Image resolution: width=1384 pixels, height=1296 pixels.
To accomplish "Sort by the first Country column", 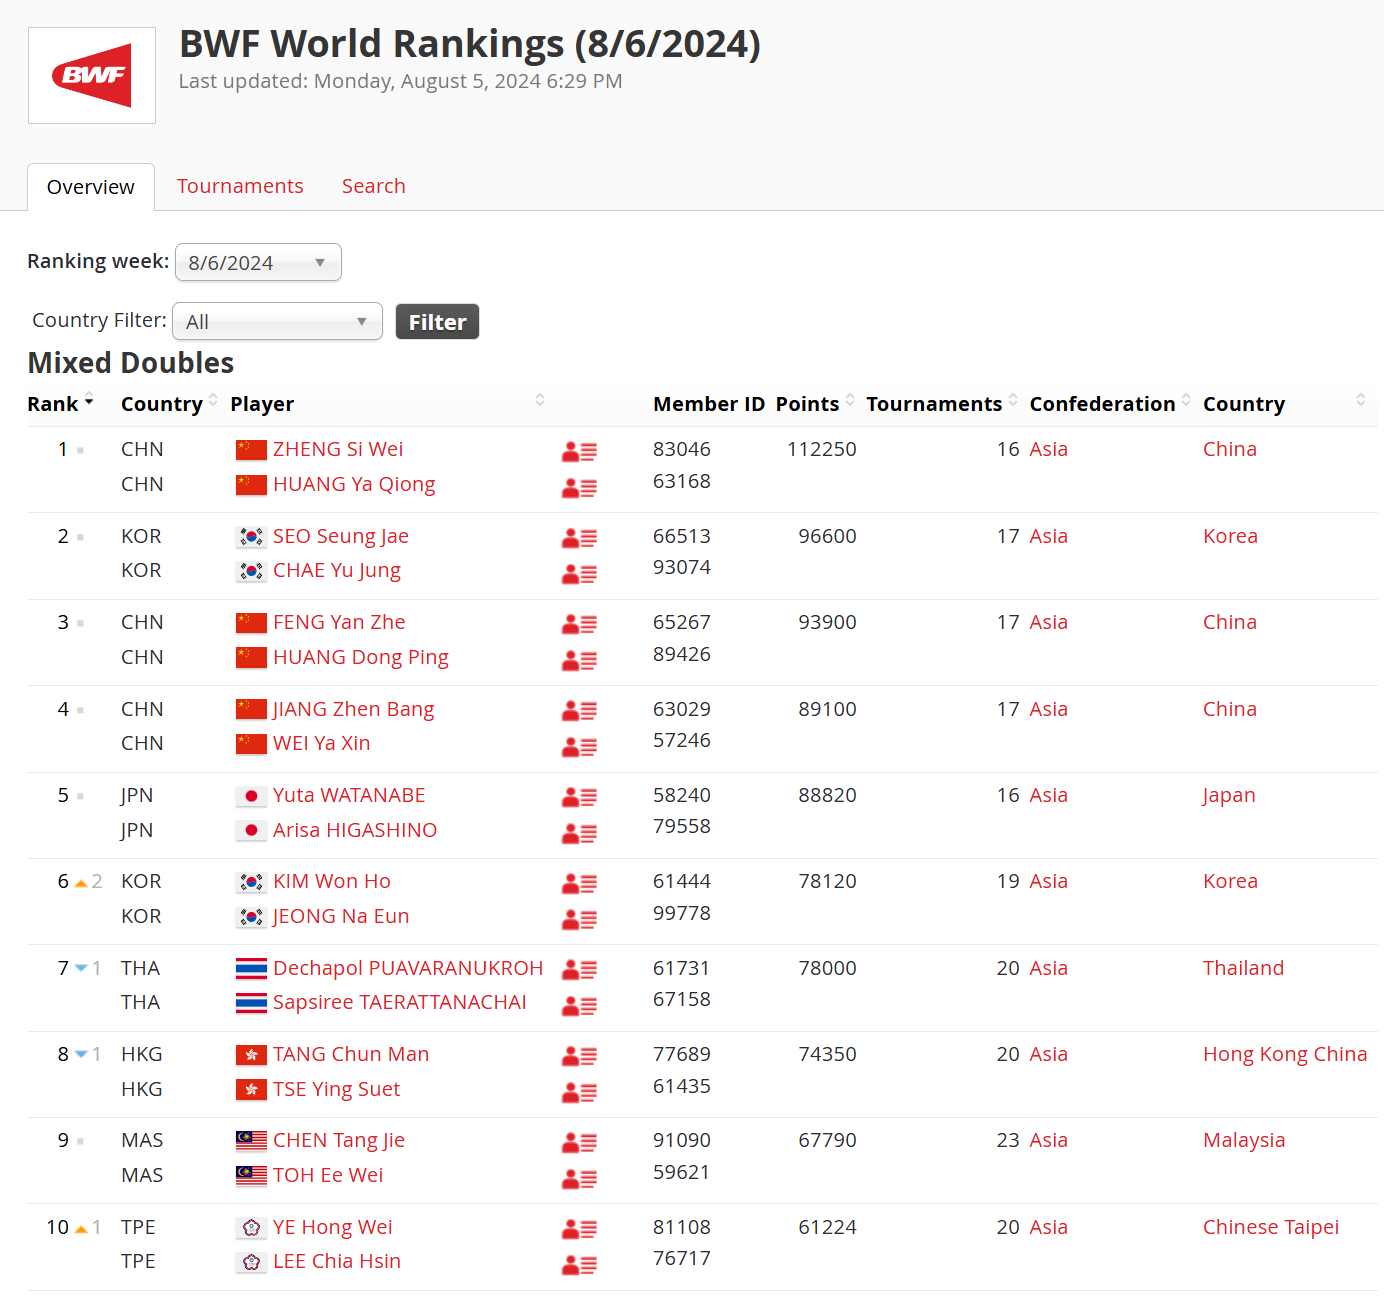I will pos(169,404).
